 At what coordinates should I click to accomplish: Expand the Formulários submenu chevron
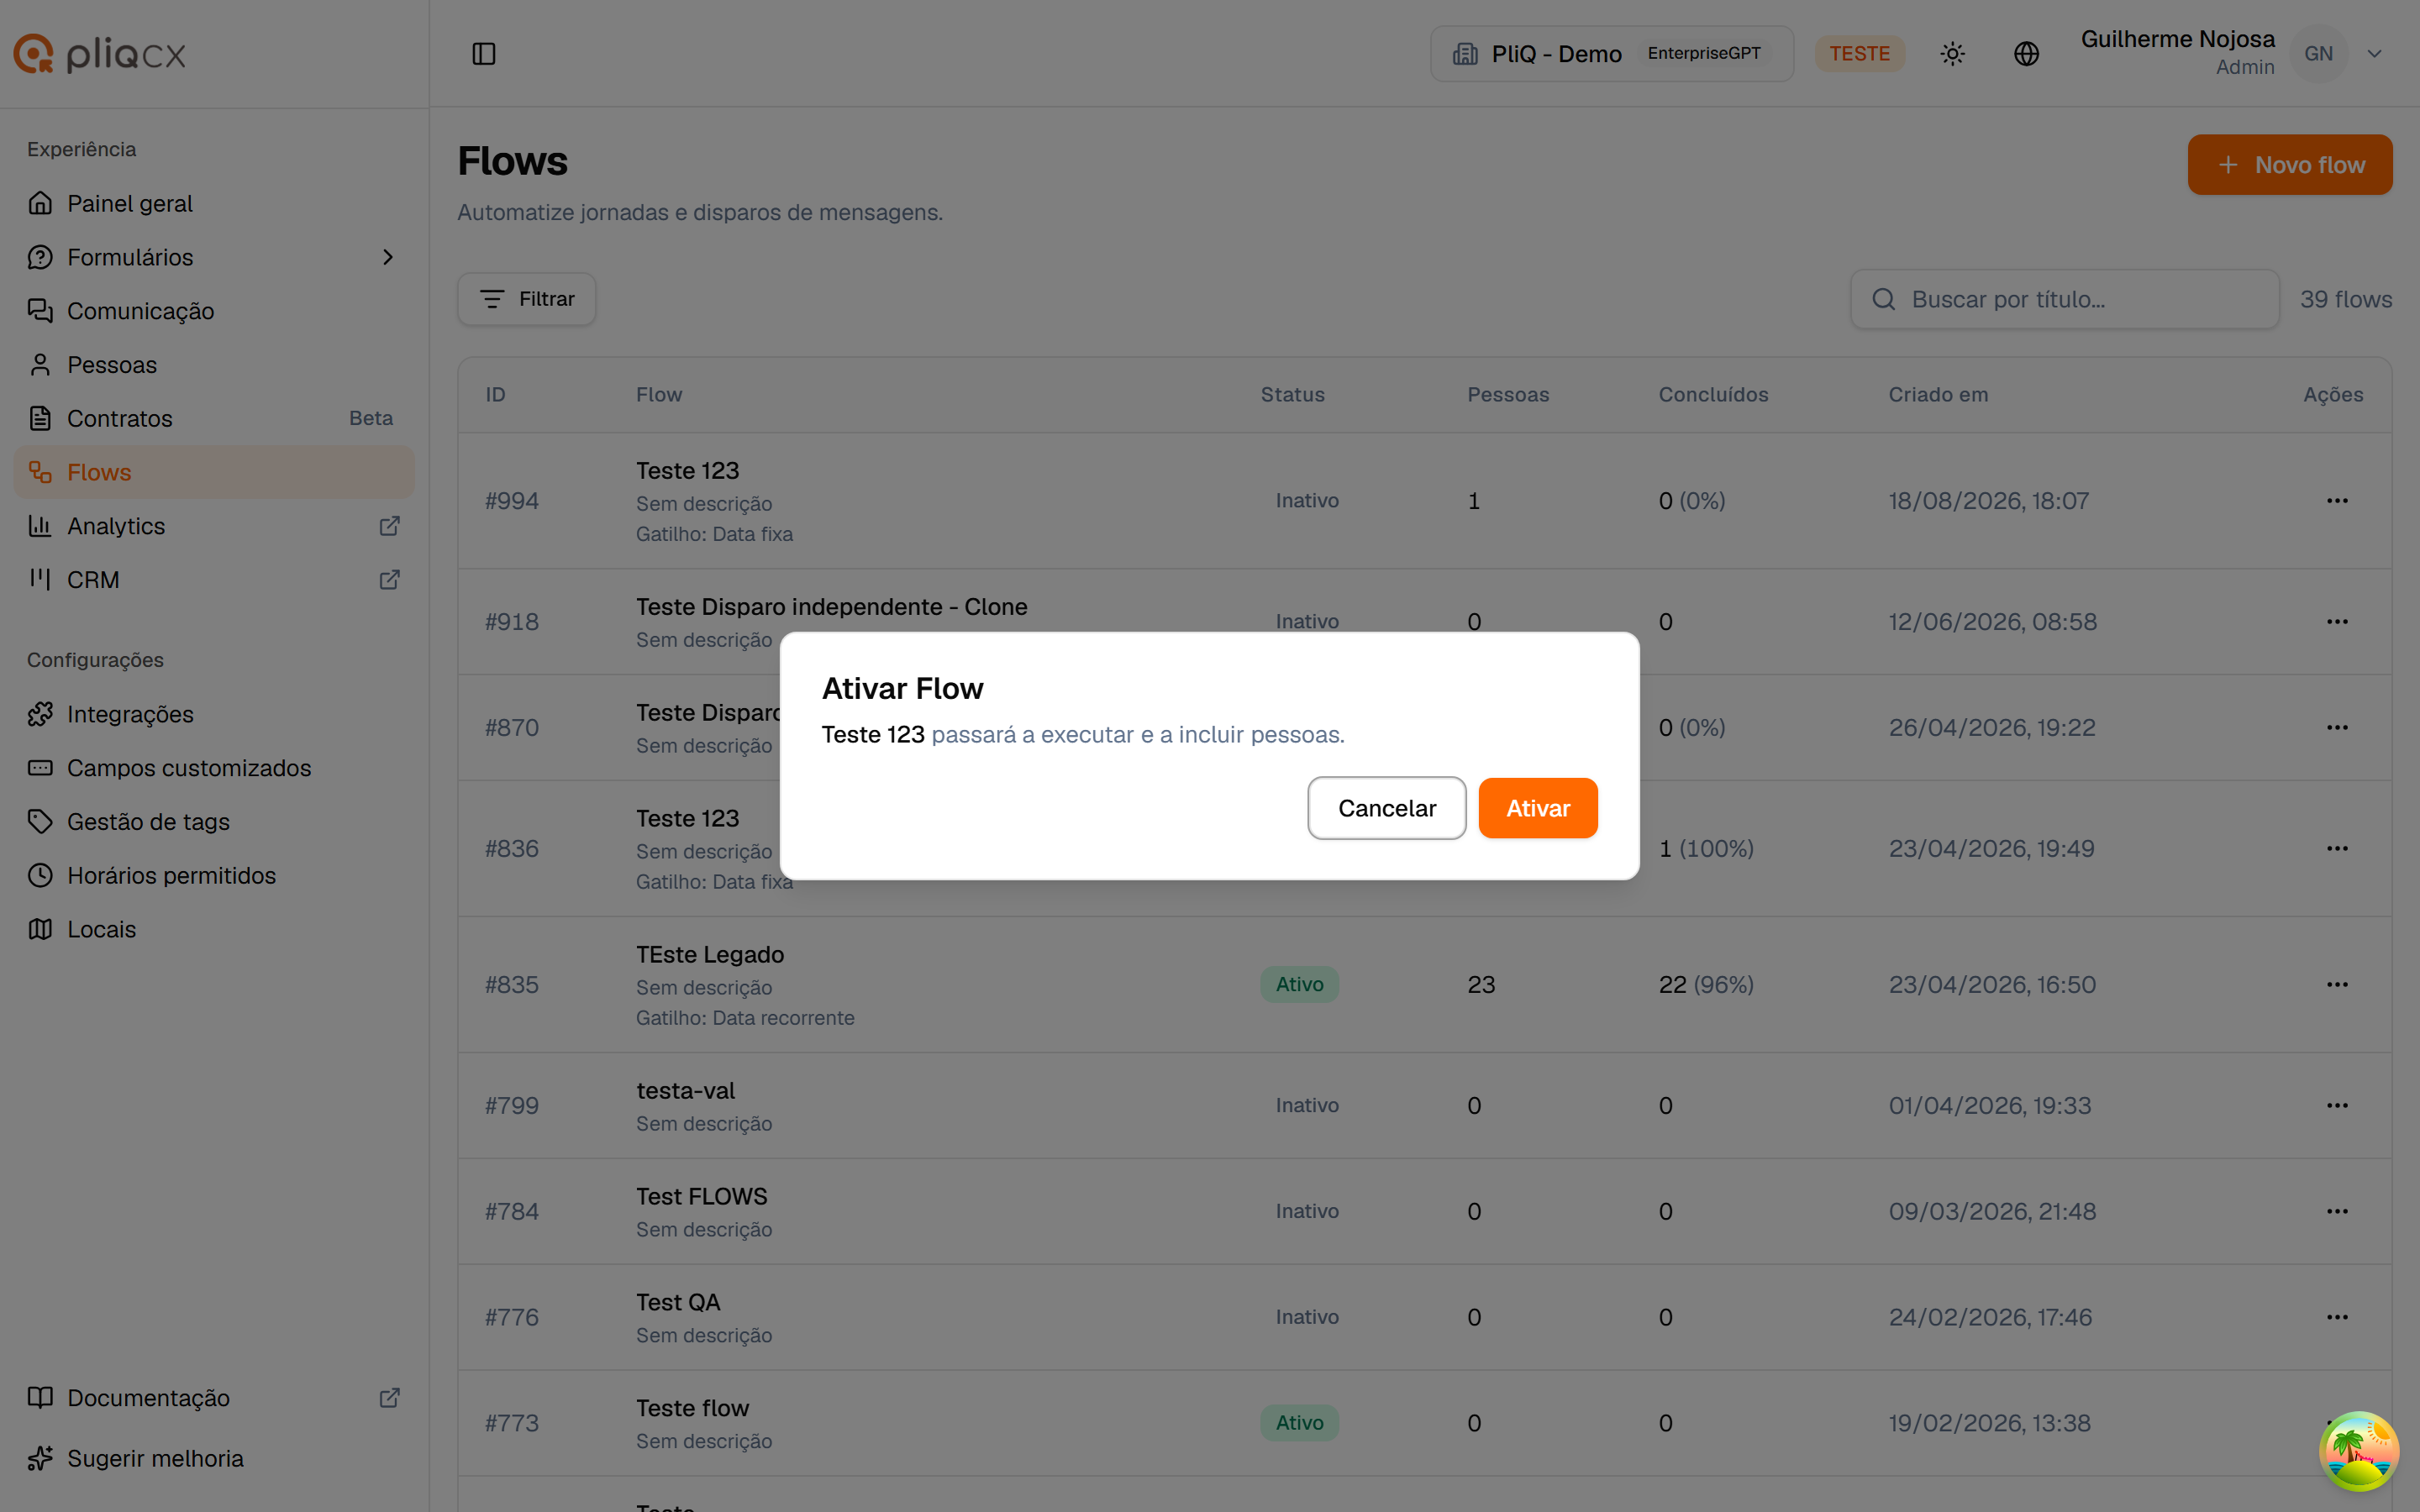(x=388, y=257)
